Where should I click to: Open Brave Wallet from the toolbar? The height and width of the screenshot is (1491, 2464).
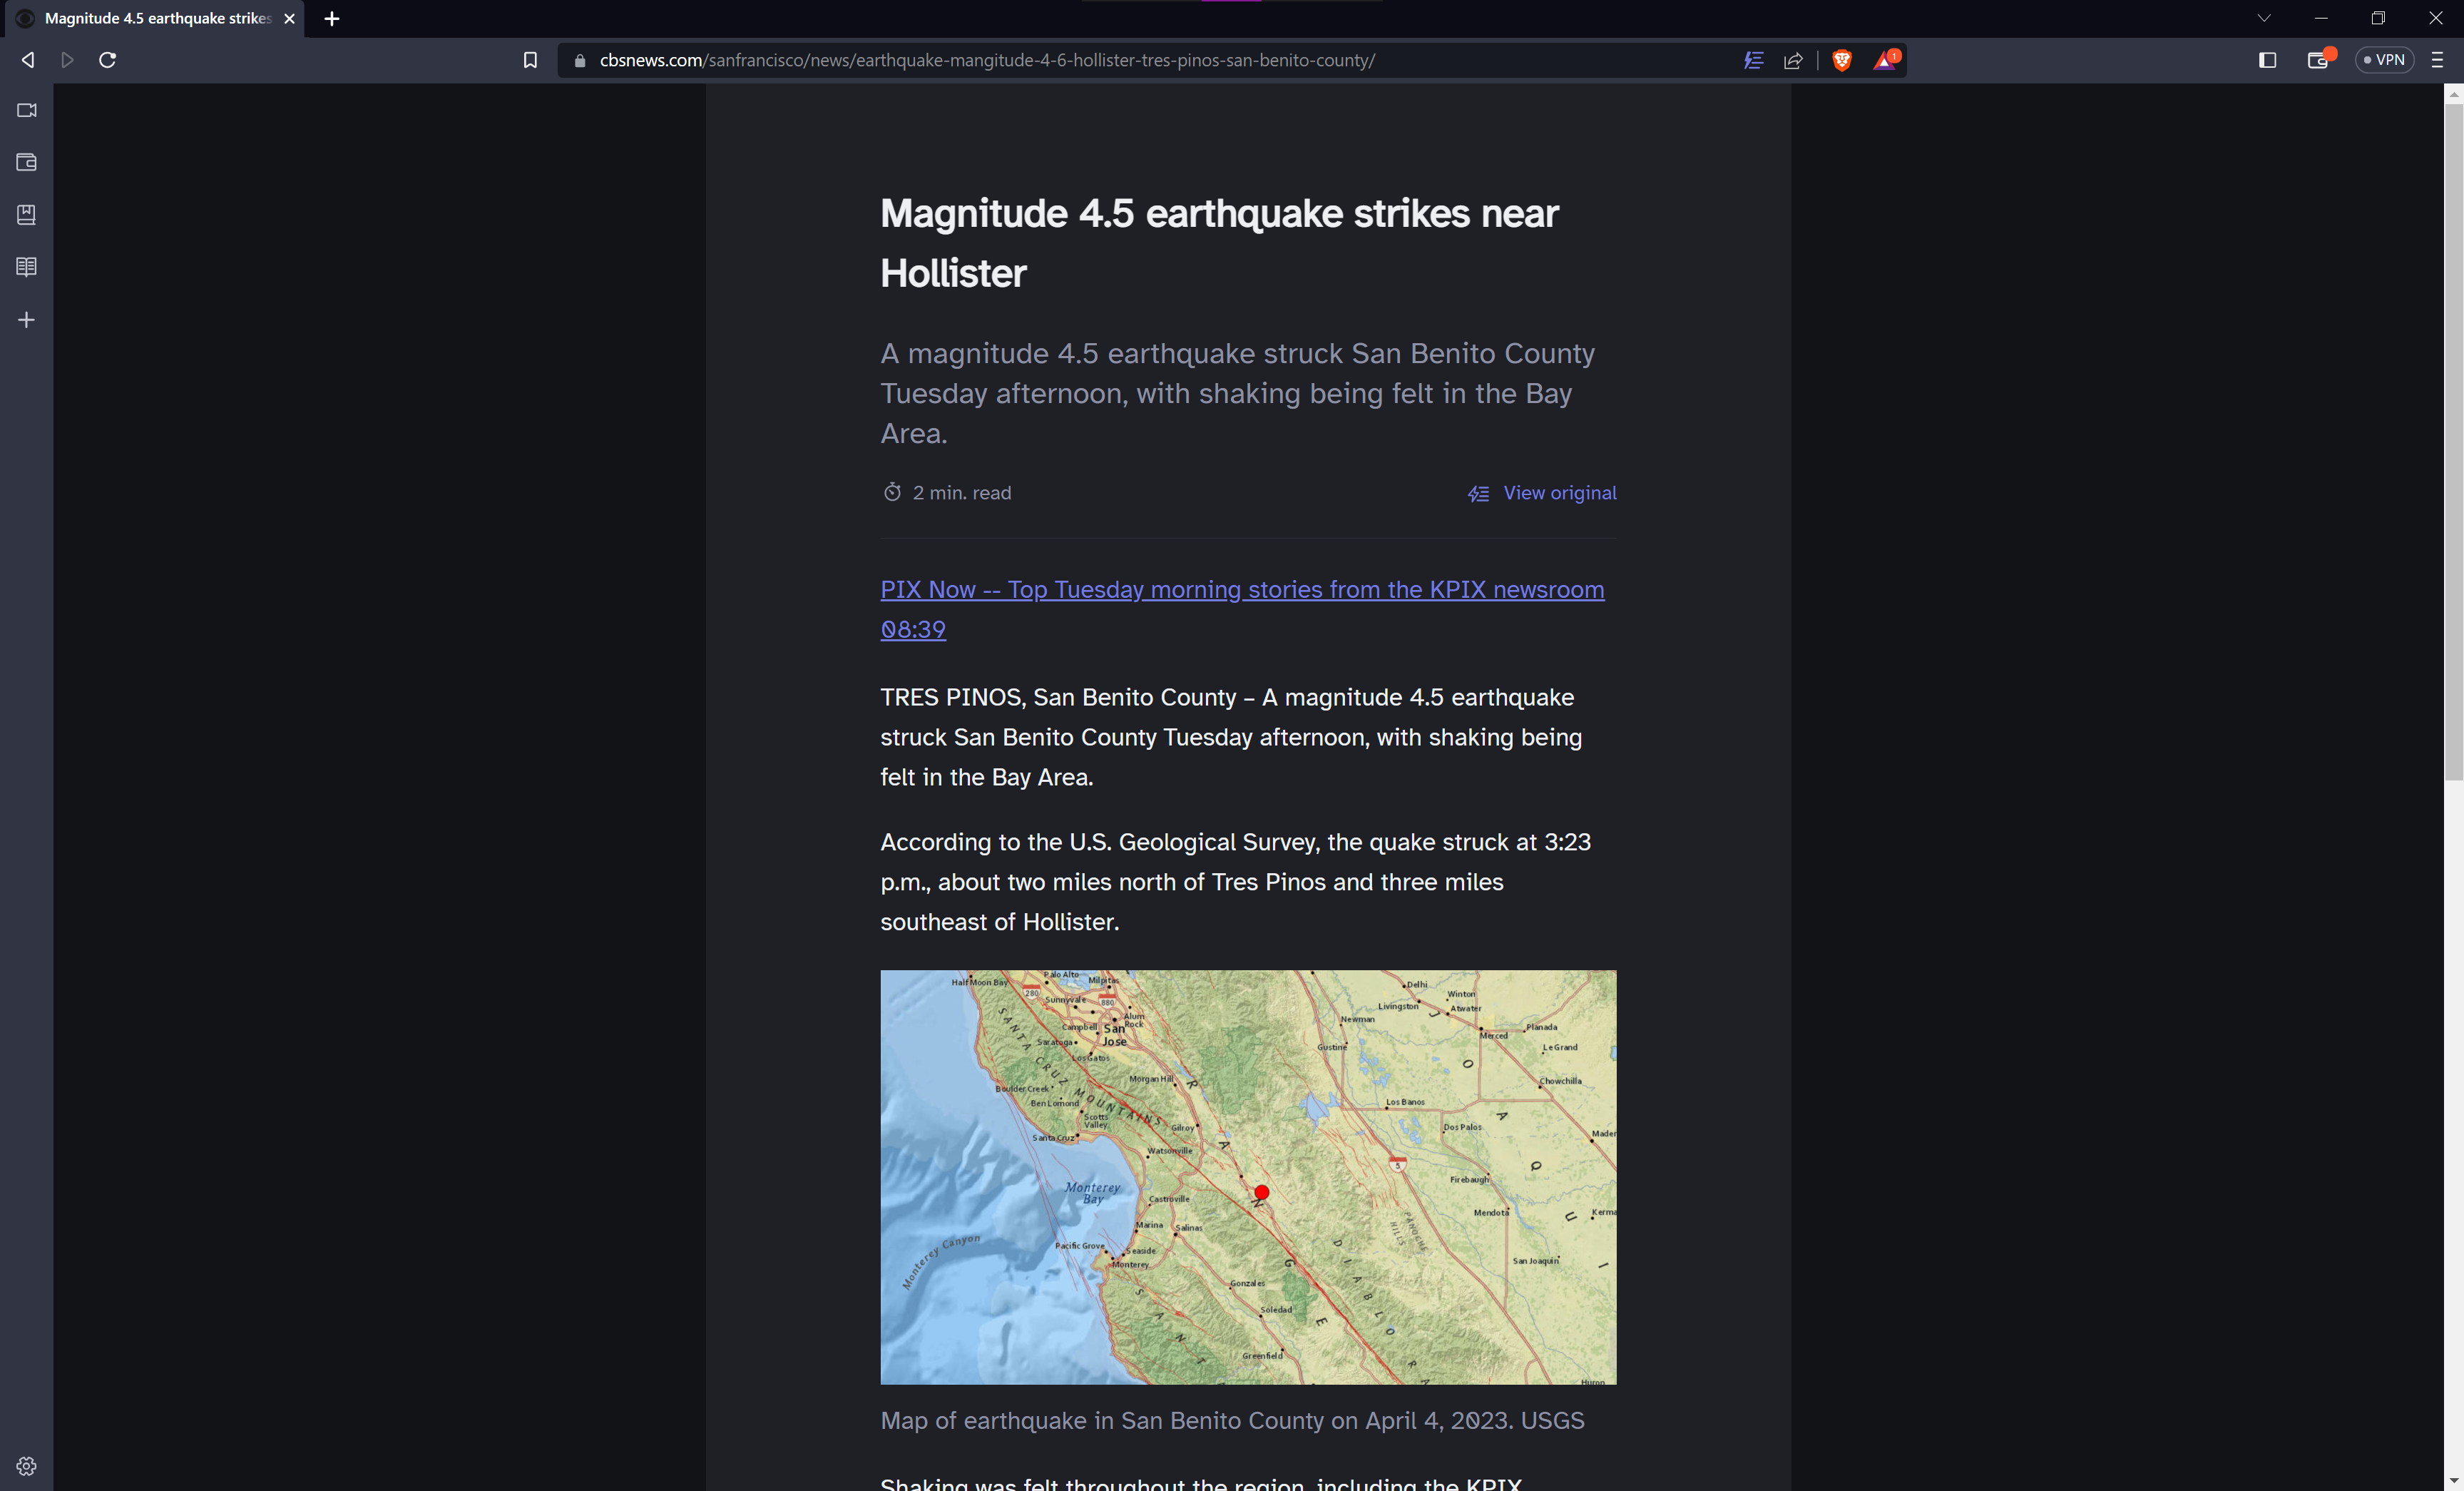[x=2319, y=60]
